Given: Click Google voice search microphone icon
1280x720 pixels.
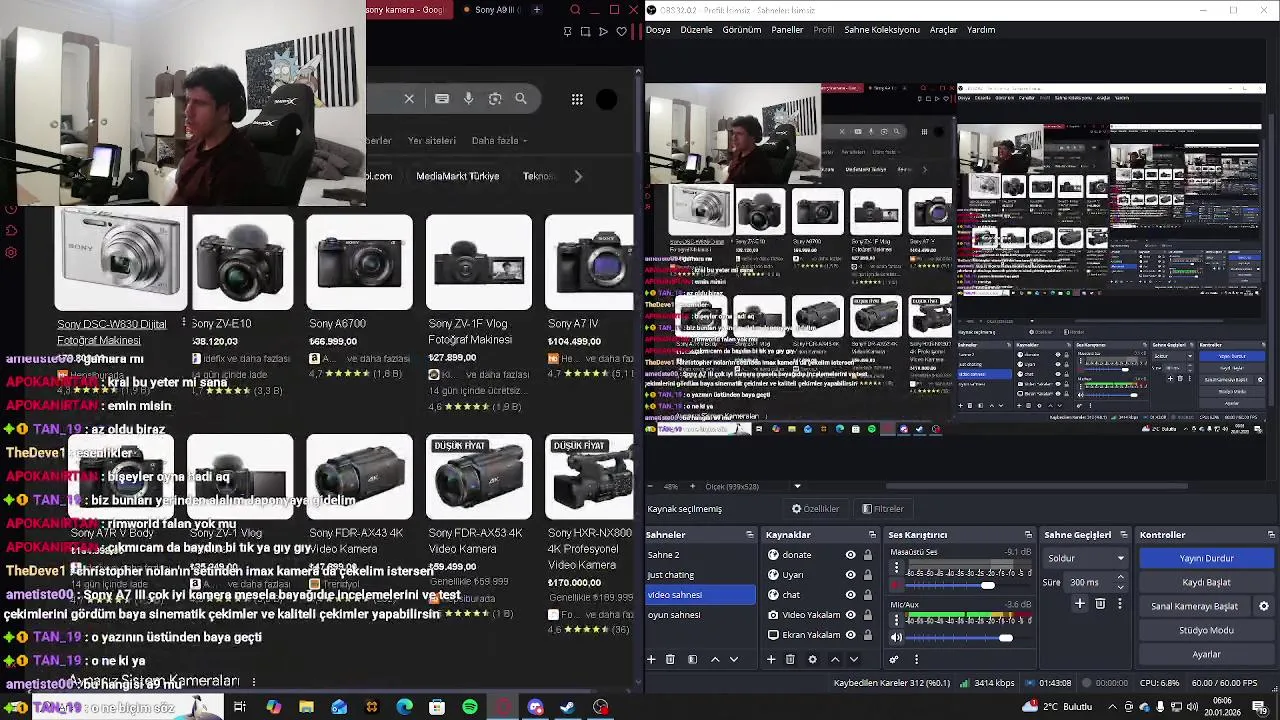Looking at the screenshot, I should coord(468,99).
